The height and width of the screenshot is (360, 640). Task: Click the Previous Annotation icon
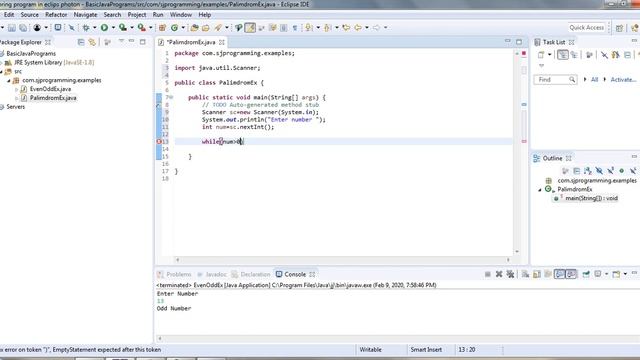[x=327, y=27]
